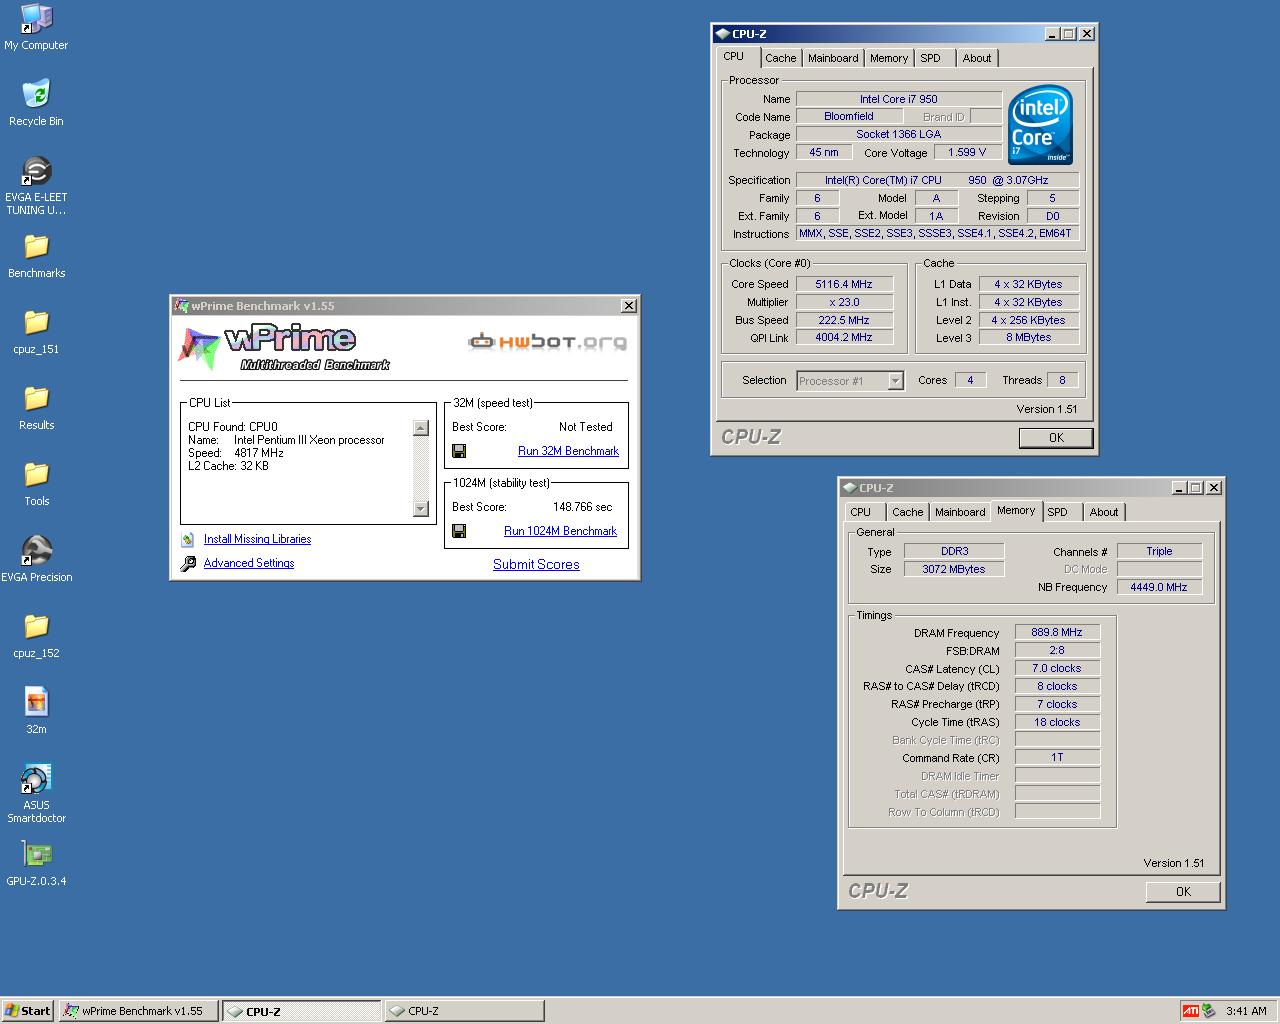Open the Windows Start menu

(27, 1011)
